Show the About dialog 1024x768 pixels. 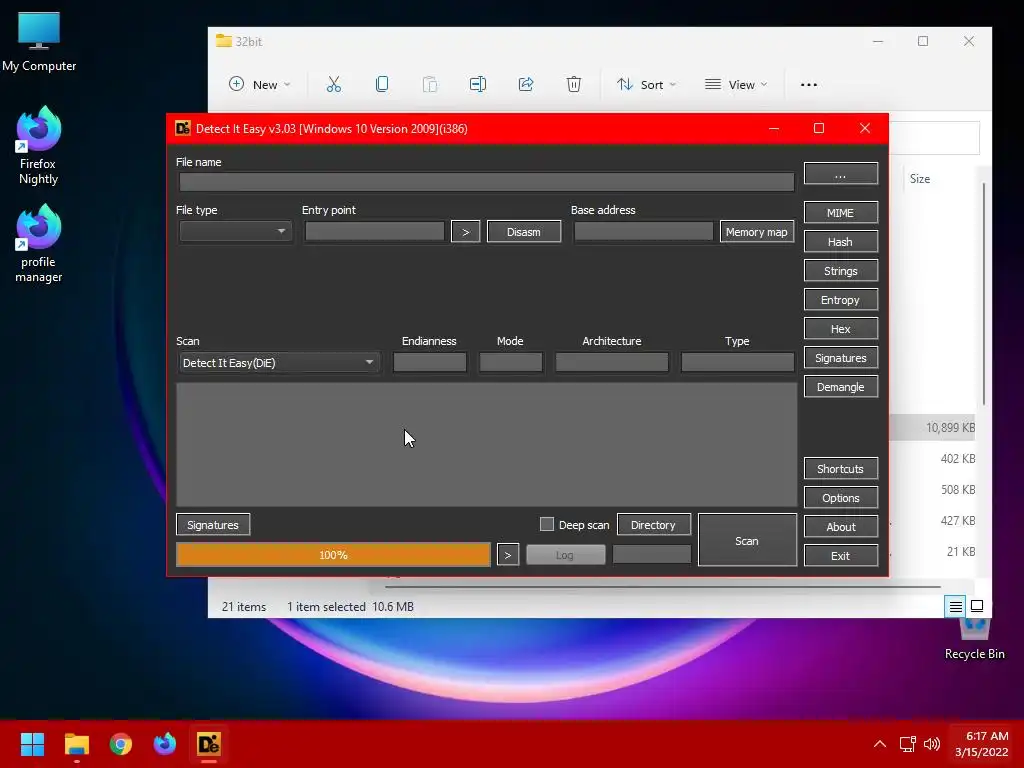(840, 527)
